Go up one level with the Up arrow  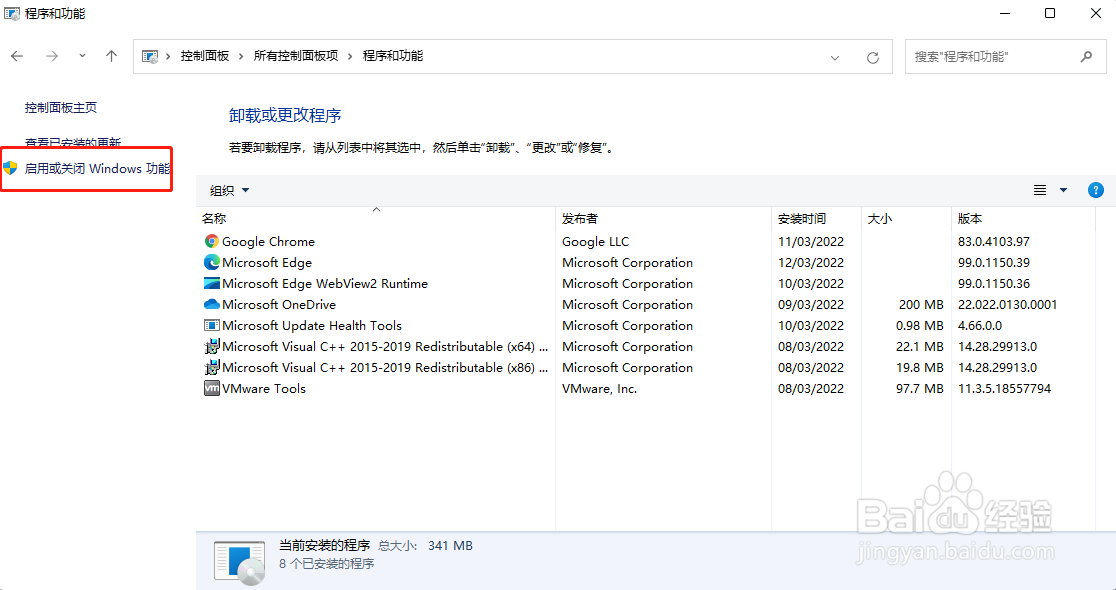tap(111, 56)
